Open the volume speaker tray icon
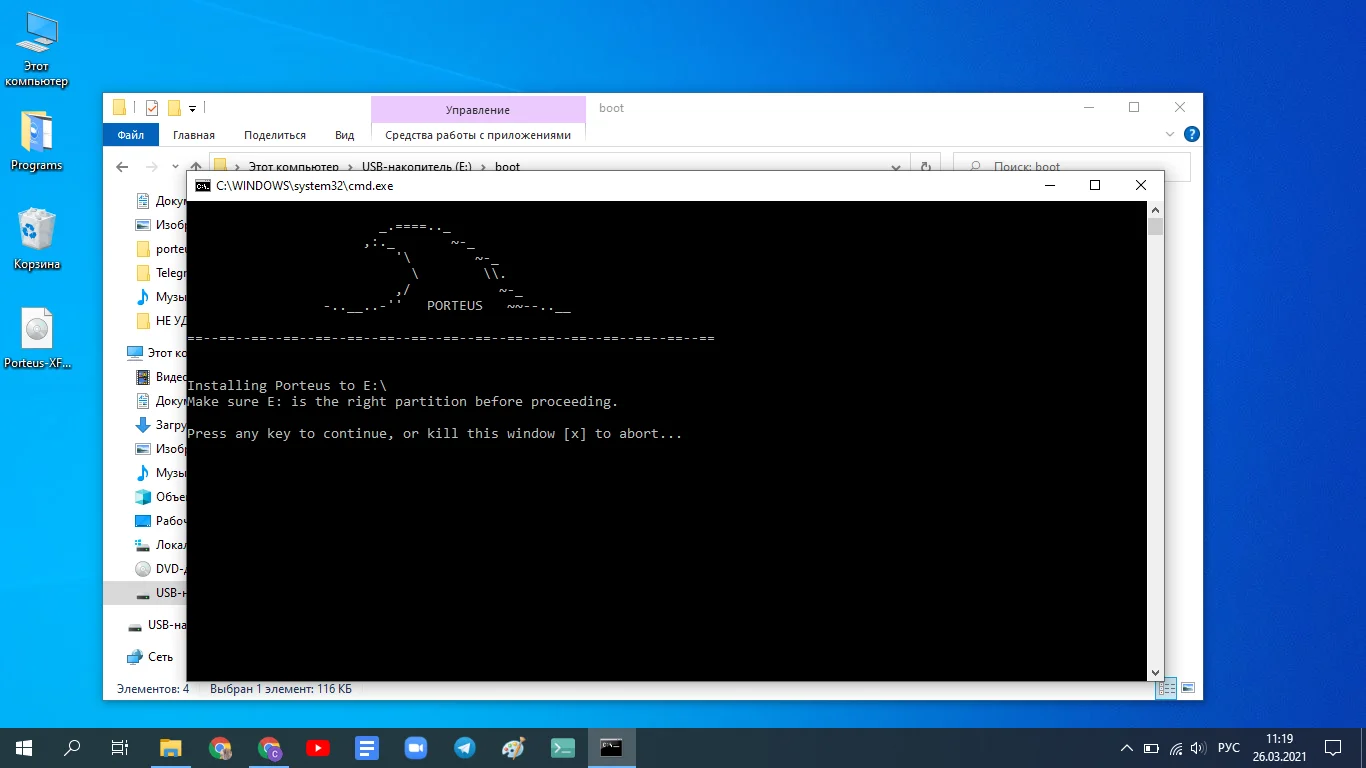 1198,748
